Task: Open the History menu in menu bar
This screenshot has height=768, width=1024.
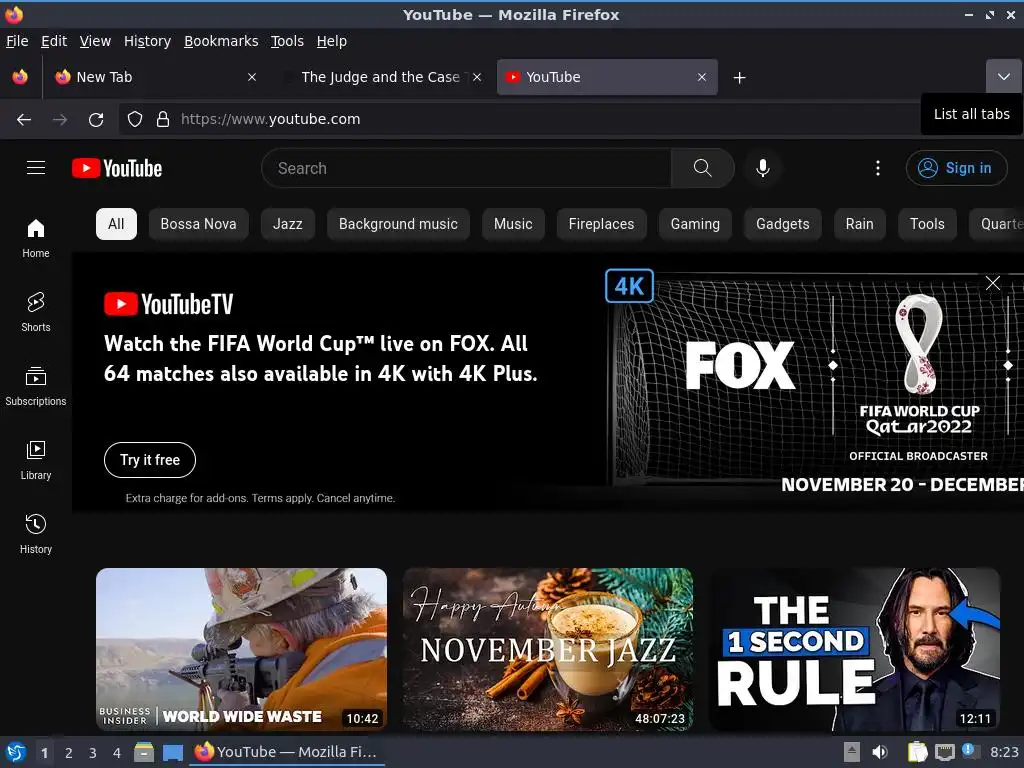Action: coord(147,41)
